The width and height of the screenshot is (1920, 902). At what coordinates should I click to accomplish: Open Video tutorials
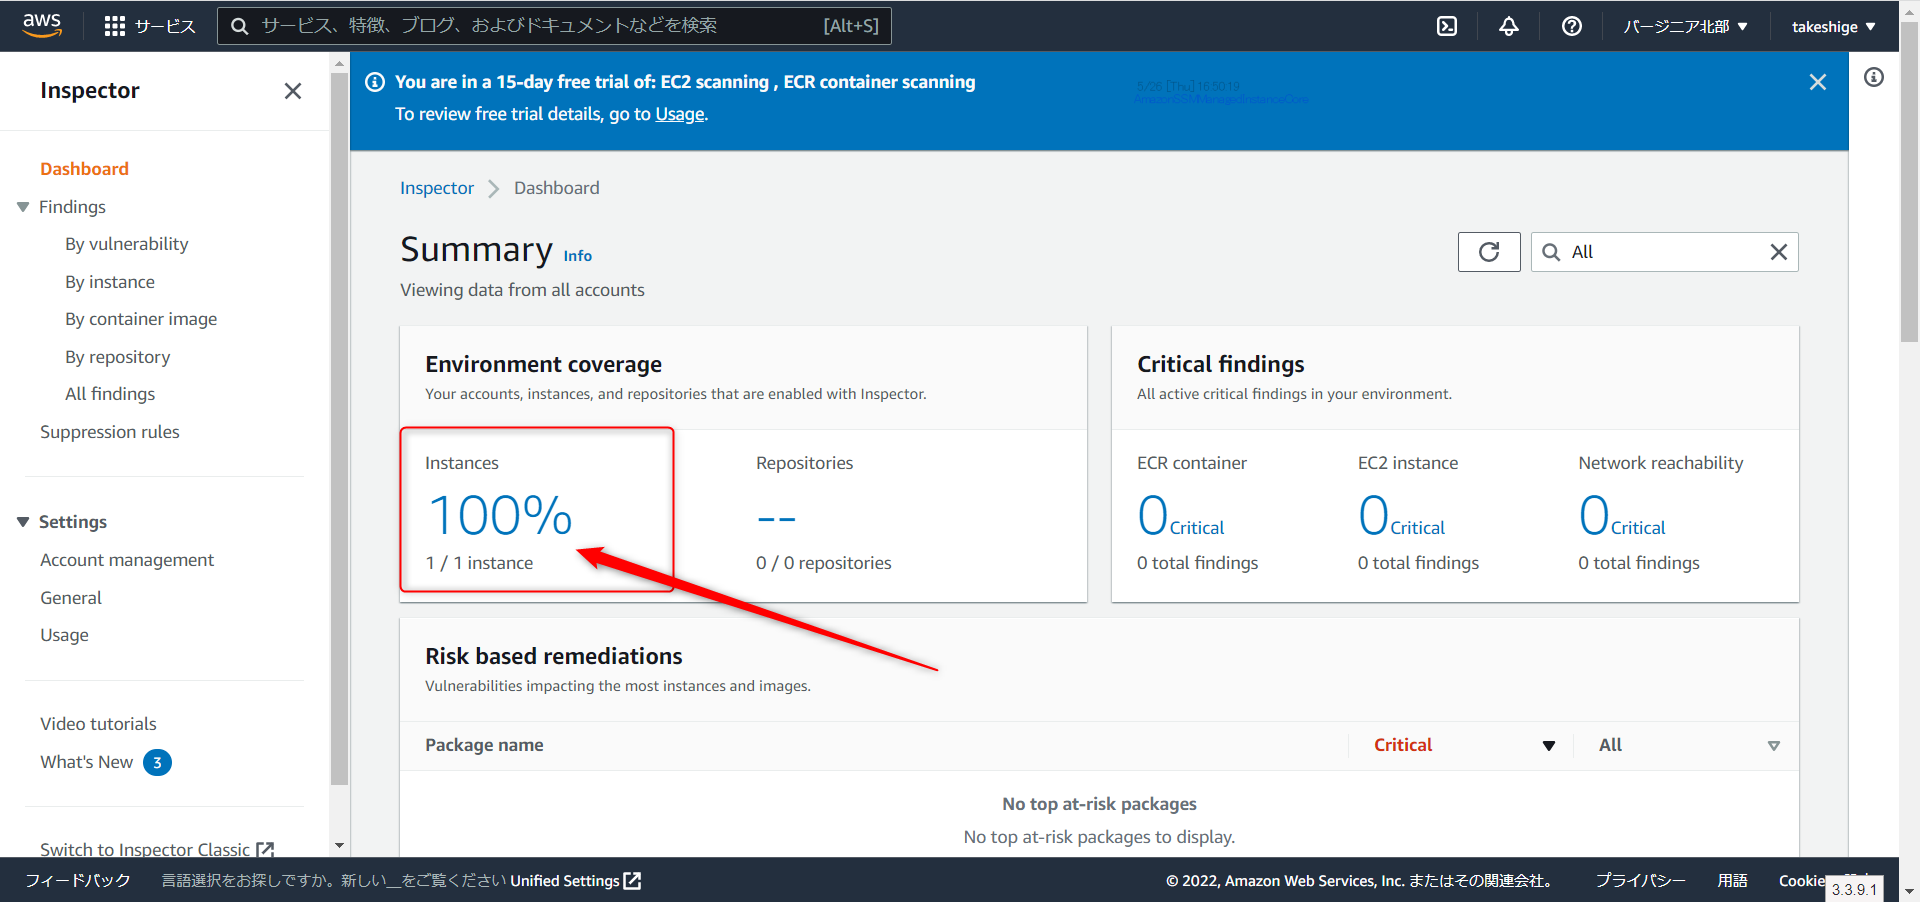point(98,724)
